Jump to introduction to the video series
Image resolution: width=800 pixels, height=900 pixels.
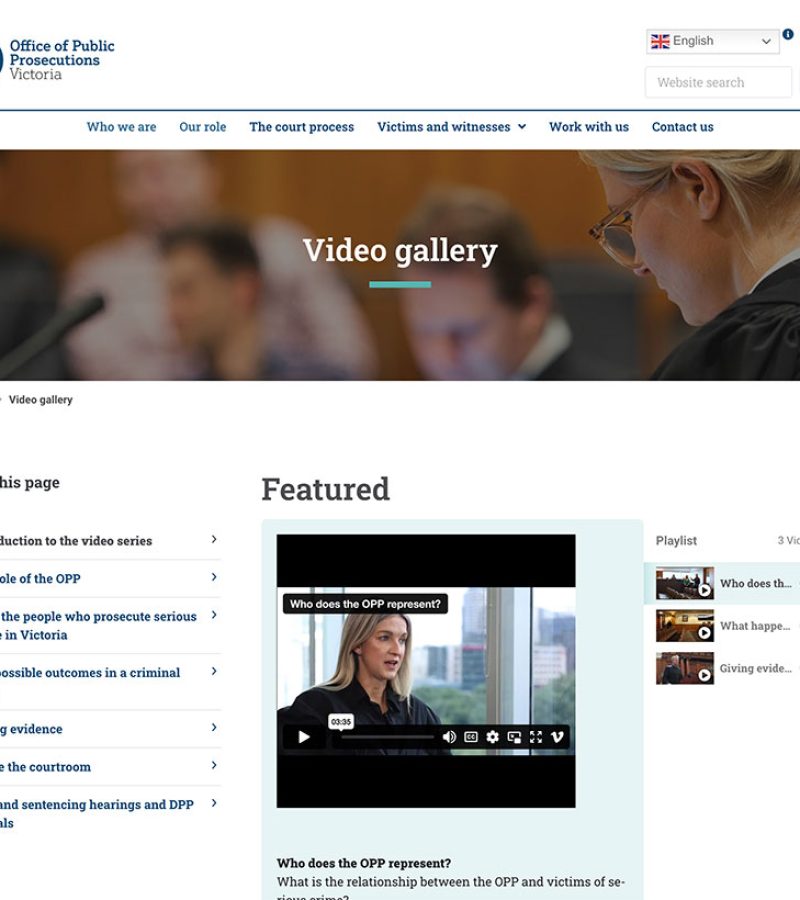coord(76,541)
